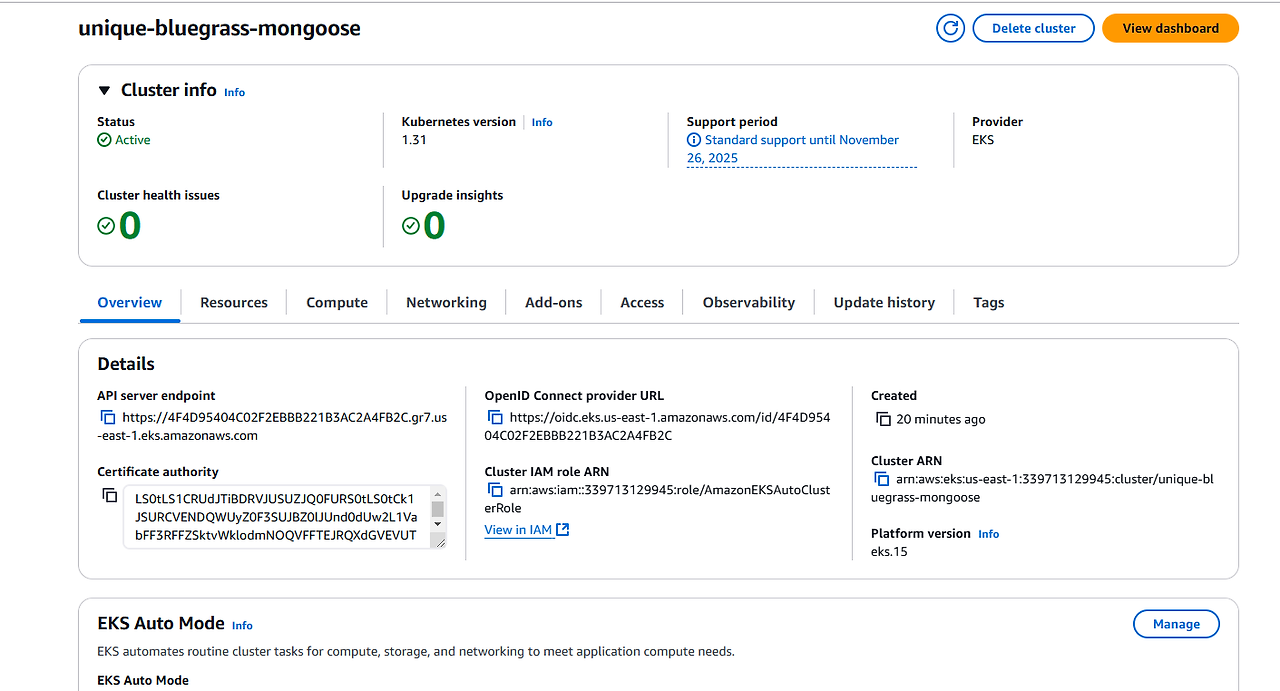The width and height of the screenshot is (1280, 691).
Task: Click the Cluster health issues check icon
Action: pos(106,226)
